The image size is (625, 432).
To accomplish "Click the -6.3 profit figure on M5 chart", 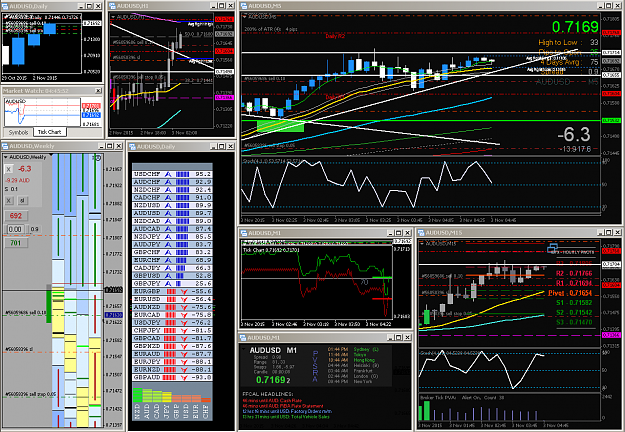I will (574, 134).
